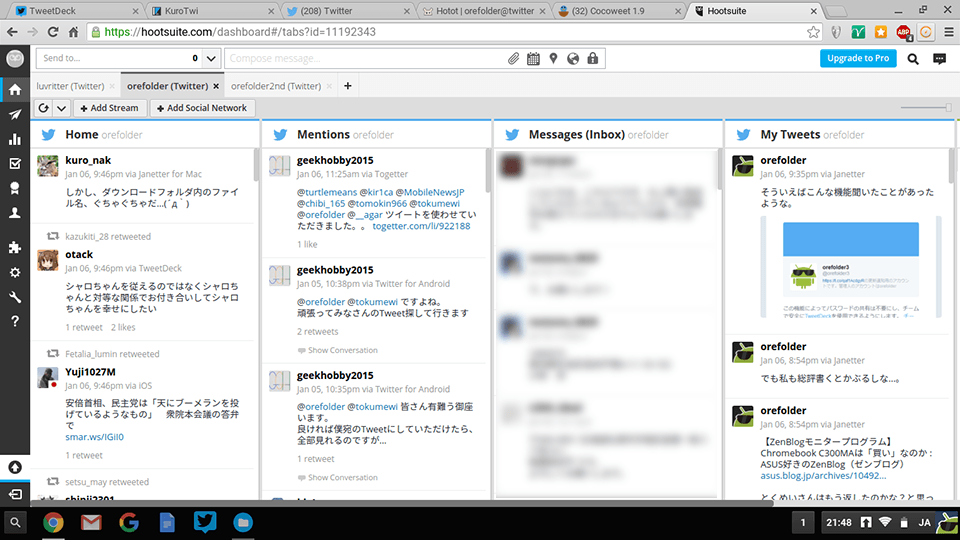Image resolution: width=960 pixels, height=540 pixels.
Task: Open the Send to profile dropdown arrow
Action: [211, 58]
